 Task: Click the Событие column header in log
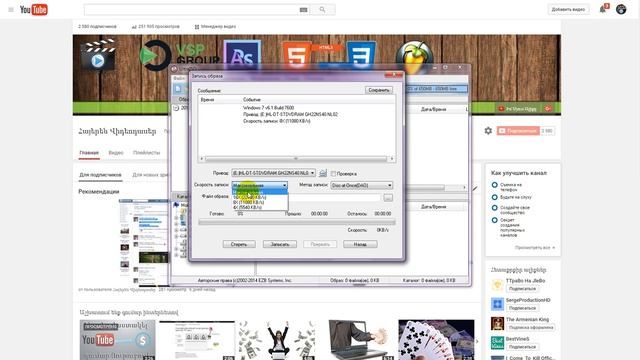252,100
